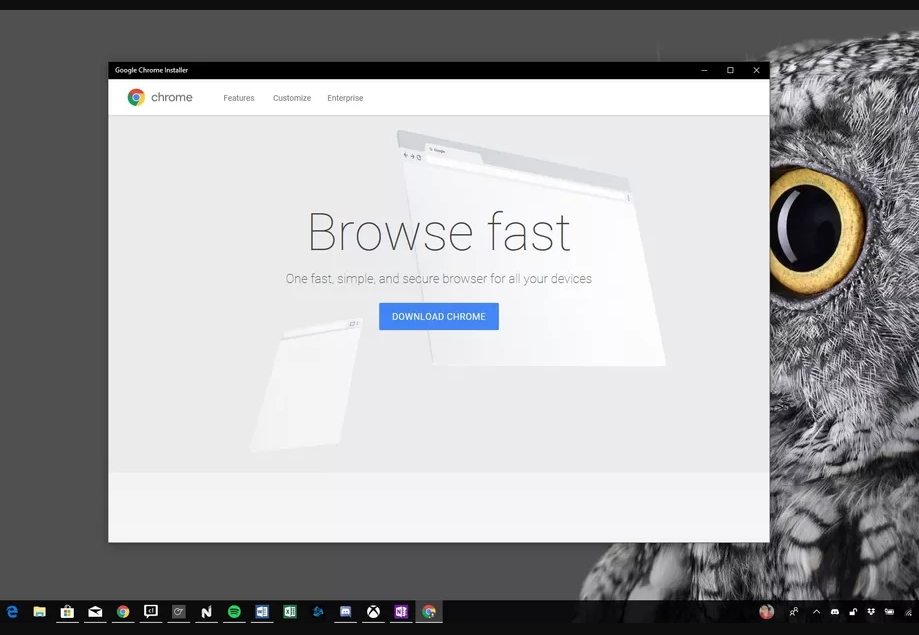Open the blue network app icon in taskbar

[x=318, y=612]
